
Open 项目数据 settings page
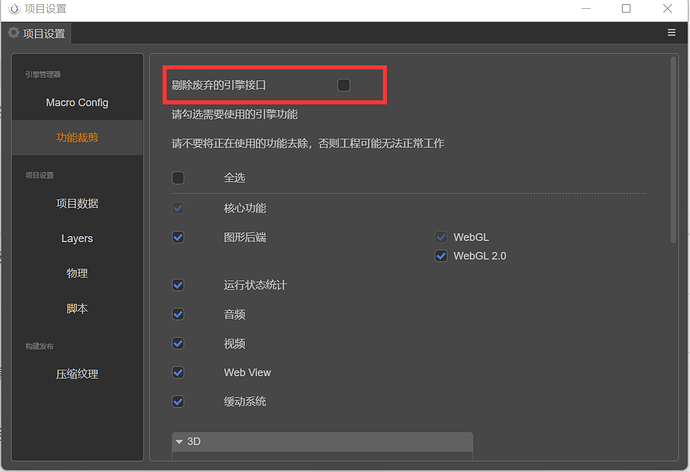point(77,203)
